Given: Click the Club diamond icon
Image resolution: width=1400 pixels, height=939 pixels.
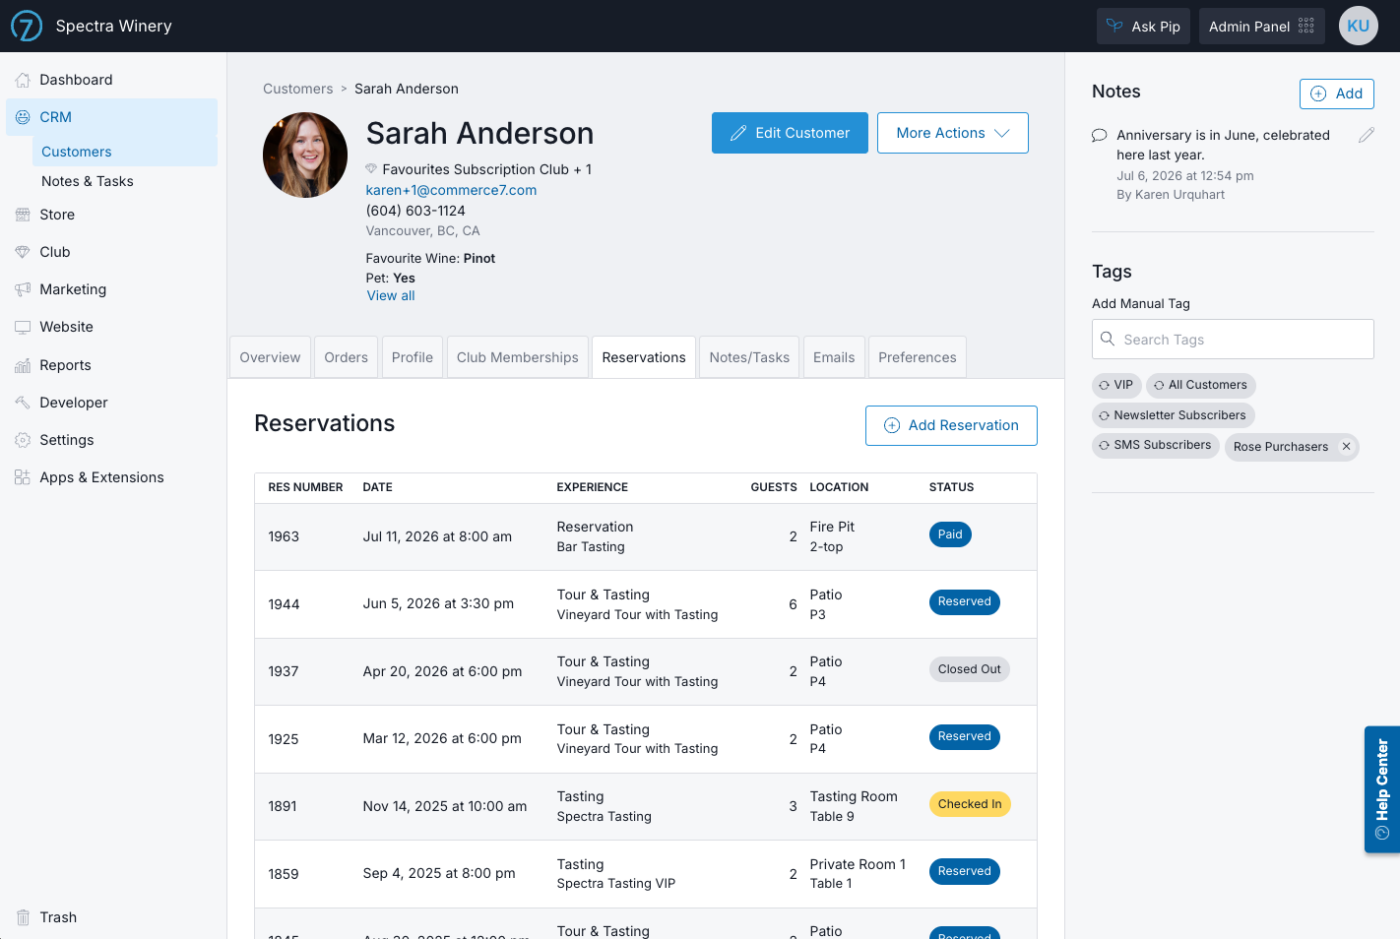Looking at the screenshot, I should point(22,252).
